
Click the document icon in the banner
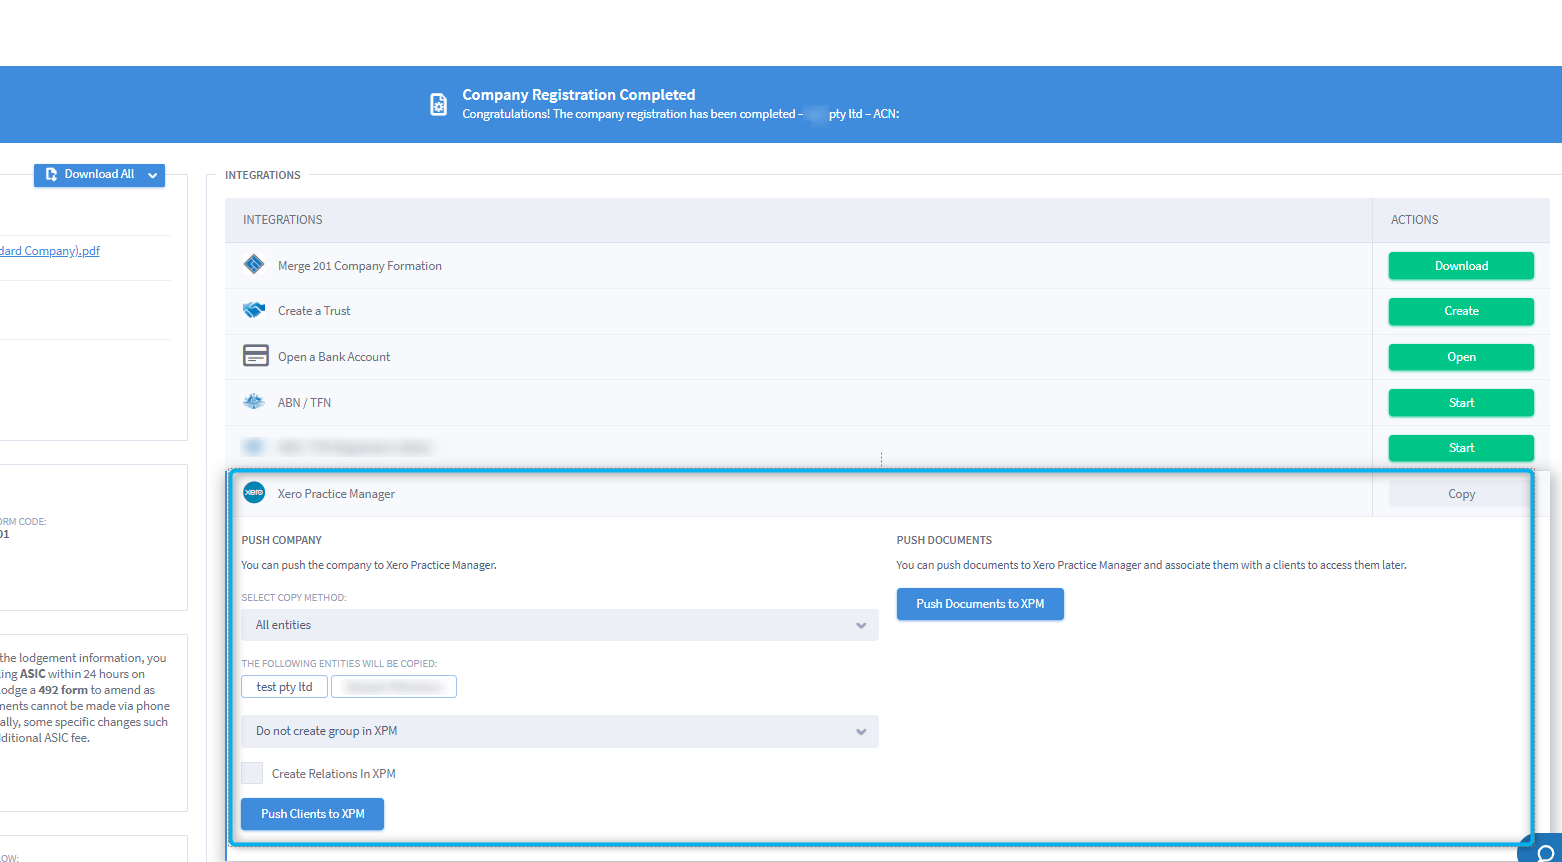click(438, 104)
